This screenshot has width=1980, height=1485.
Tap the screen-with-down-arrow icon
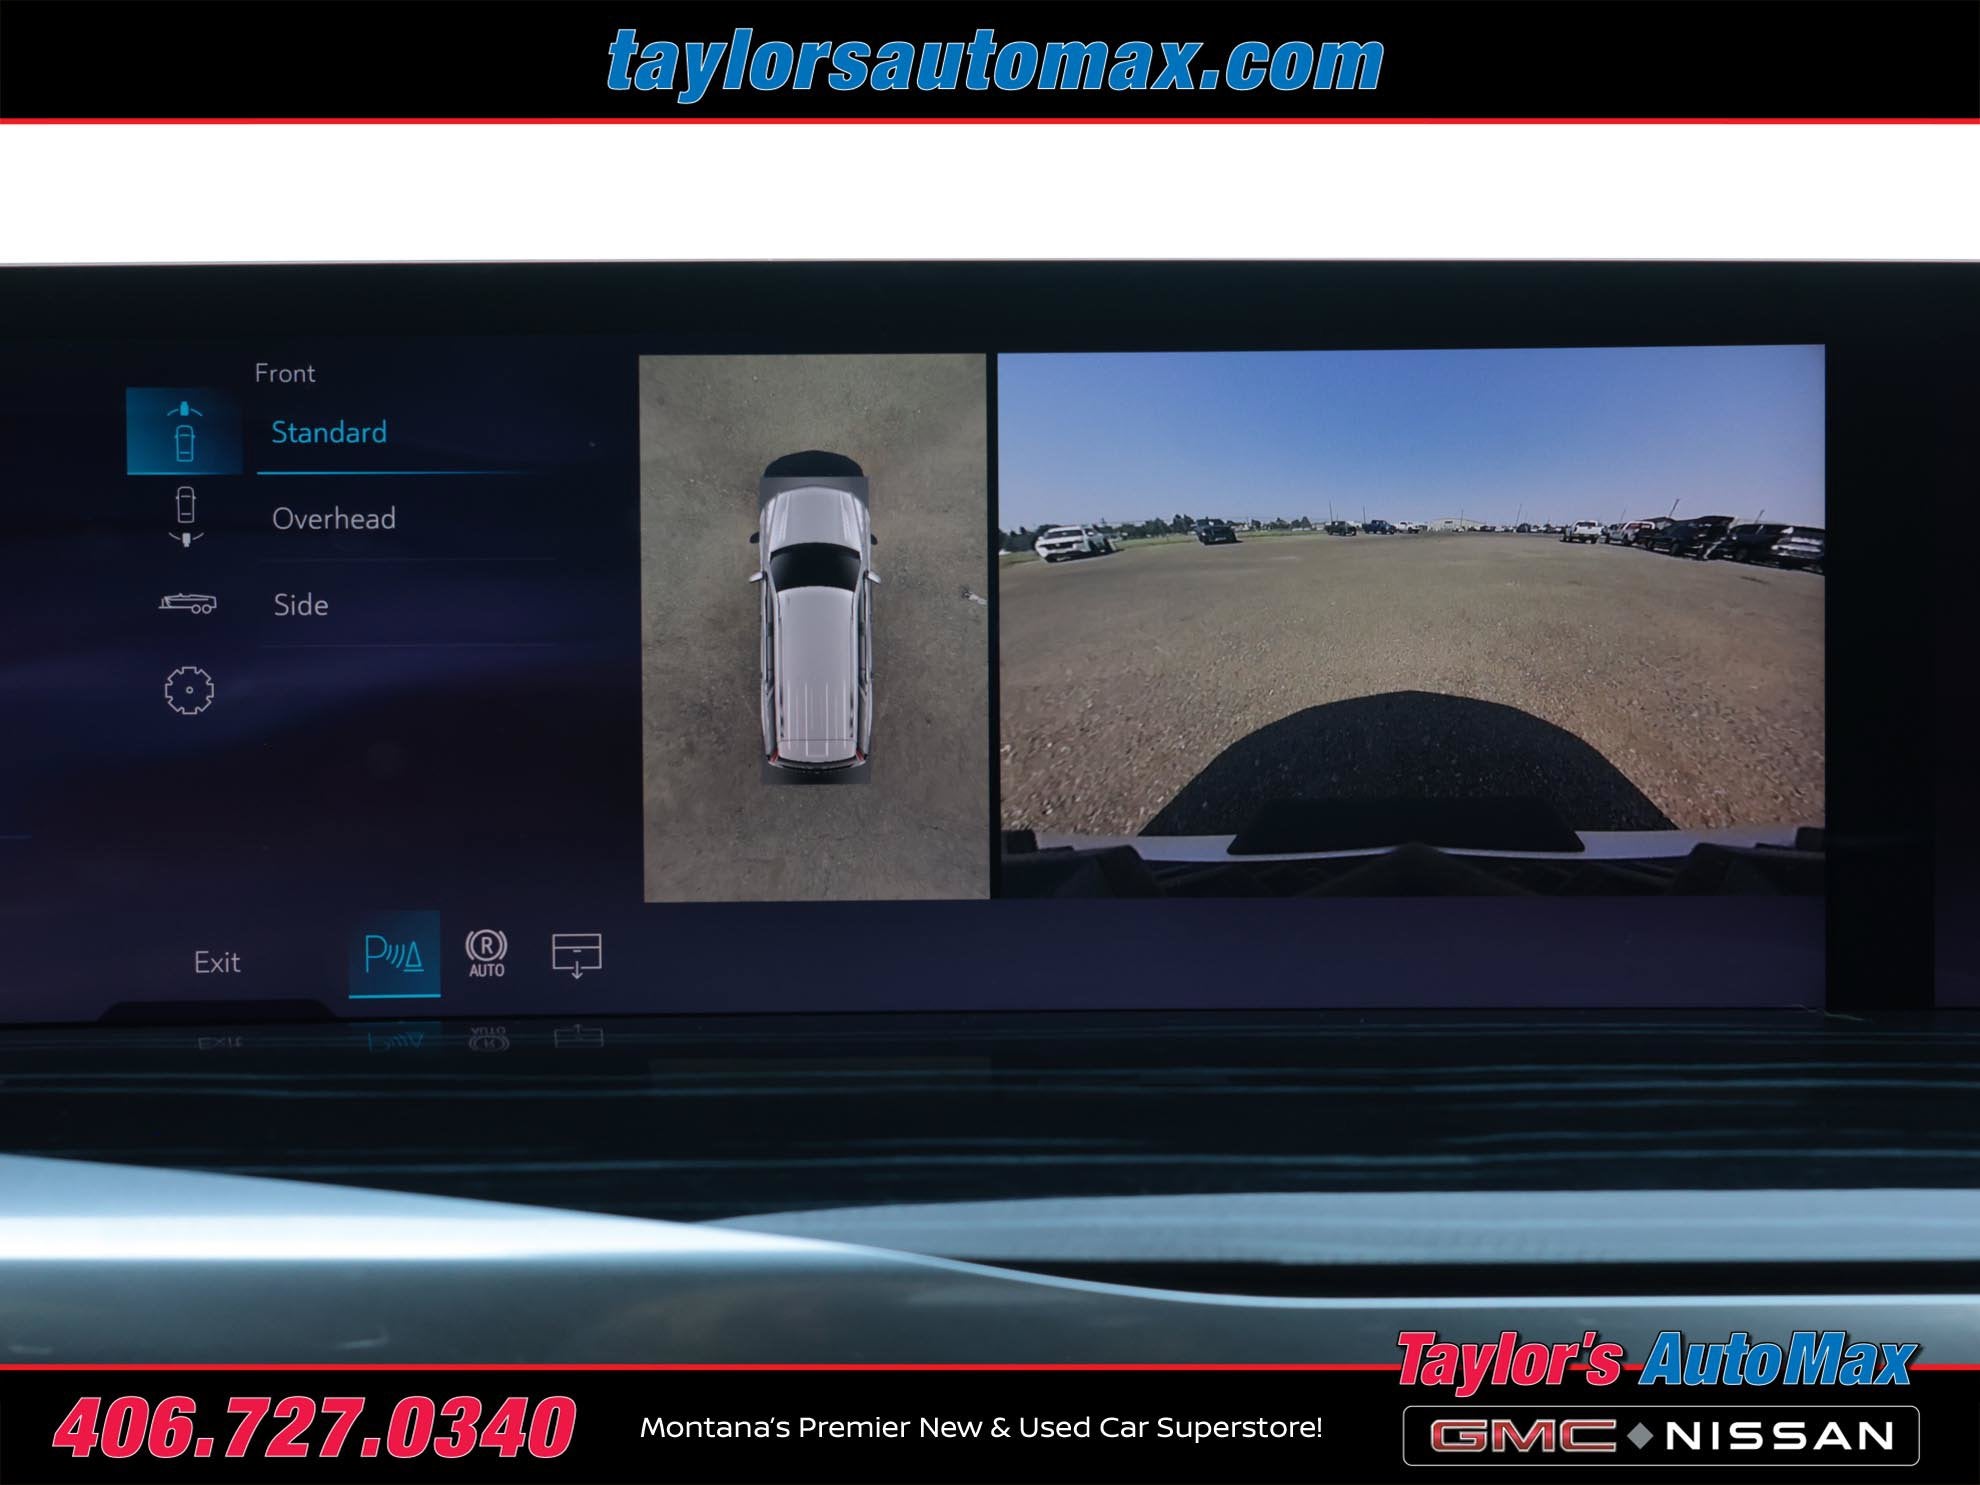pyautogui.click(x=577, y=955)
